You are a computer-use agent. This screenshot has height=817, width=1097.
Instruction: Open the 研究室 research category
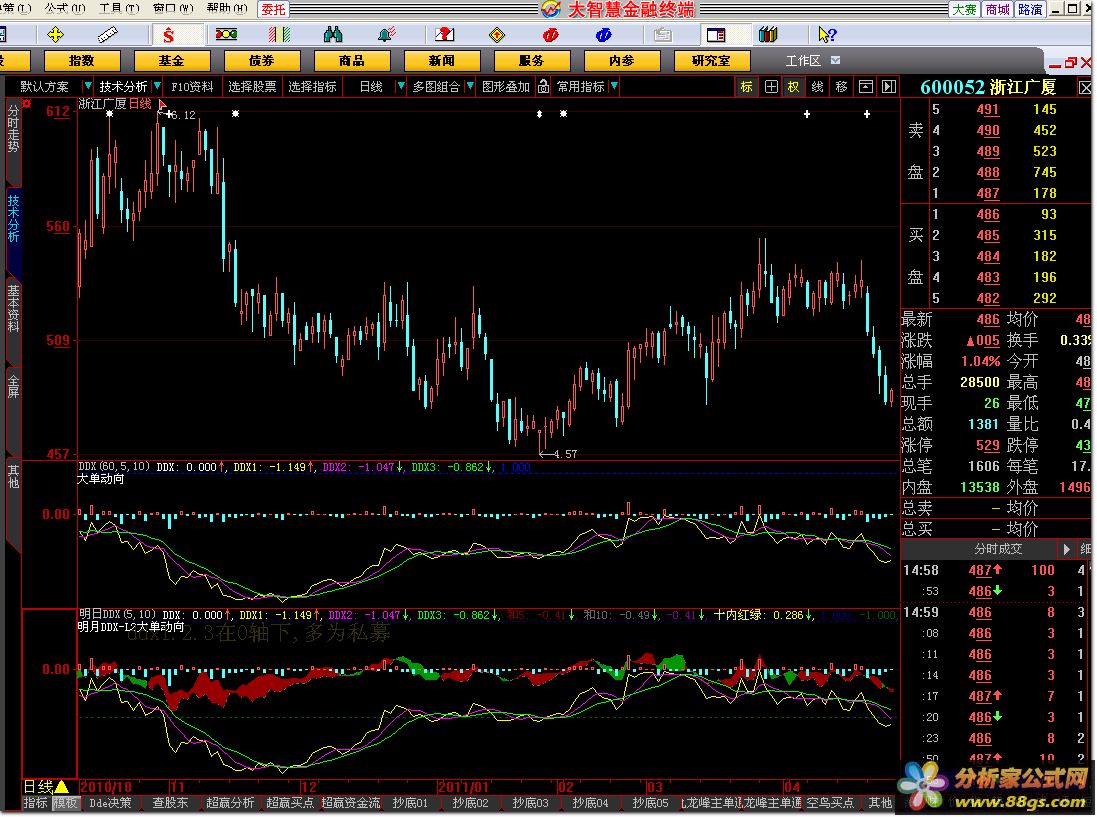712,61
